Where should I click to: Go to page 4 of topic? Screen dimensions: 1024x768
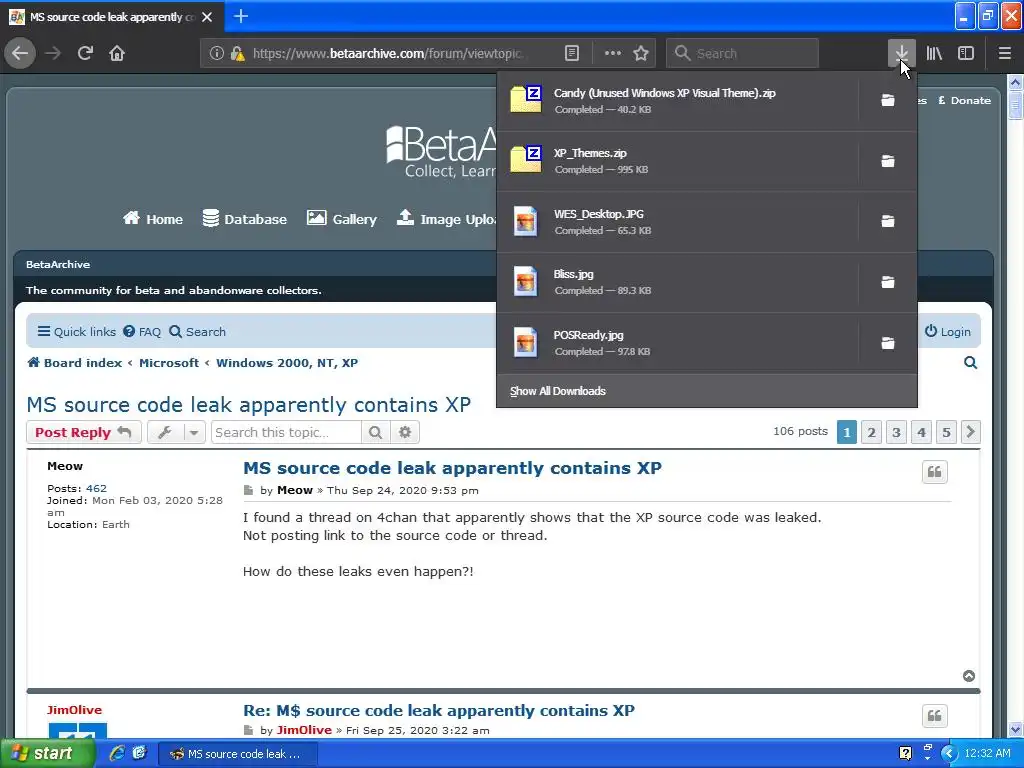click(921, 432)
